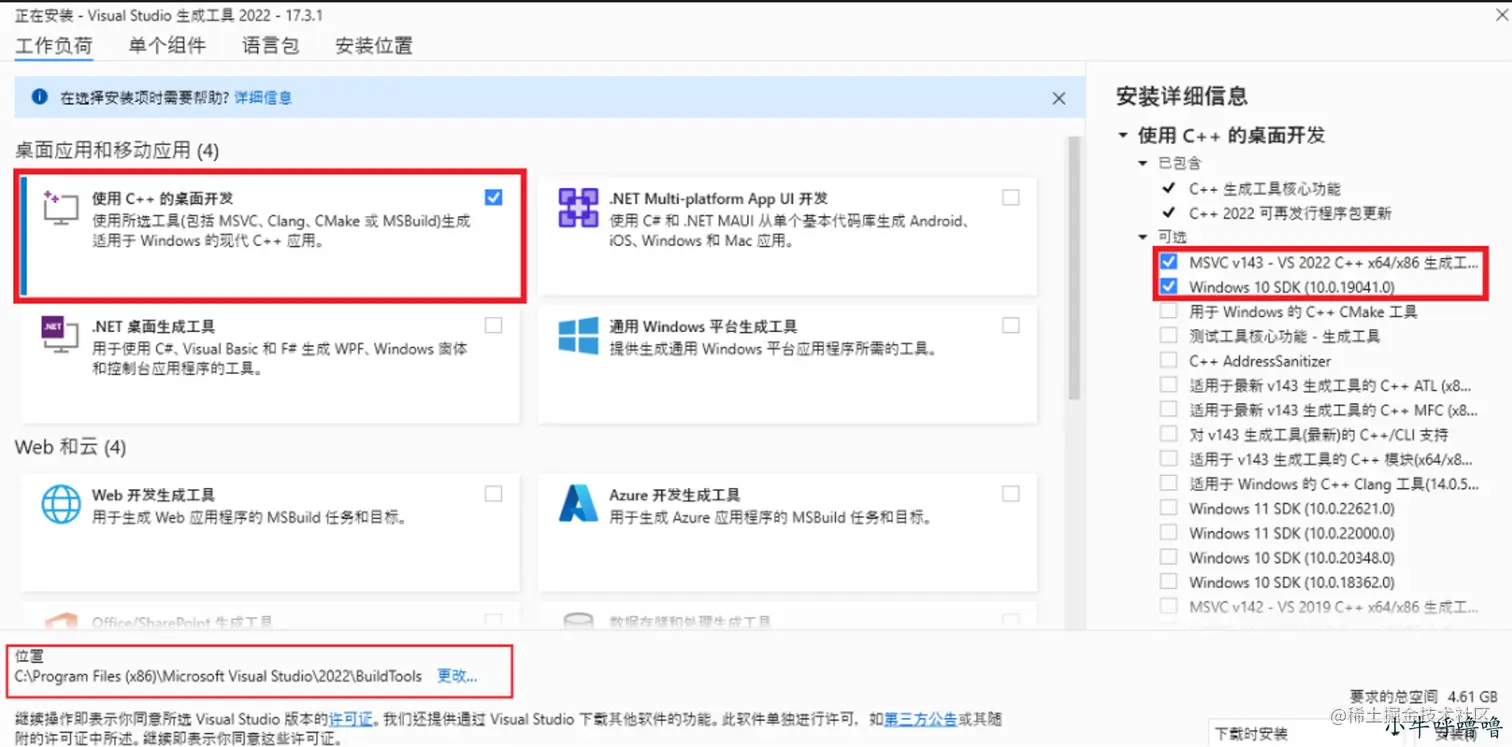Check v143 C++ 模块 option
This screenshot has width=1512, height=747.
[x=1168, y=459]
